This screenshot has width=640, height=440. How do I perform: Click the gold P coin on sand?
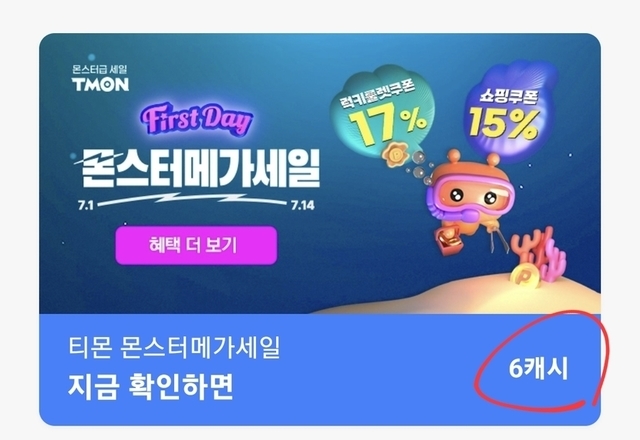525,276
